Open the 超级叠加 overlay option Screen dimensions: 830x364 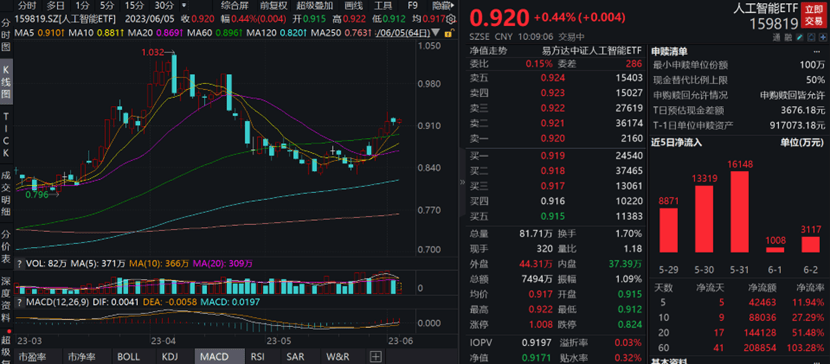click(x=314, y=6)
